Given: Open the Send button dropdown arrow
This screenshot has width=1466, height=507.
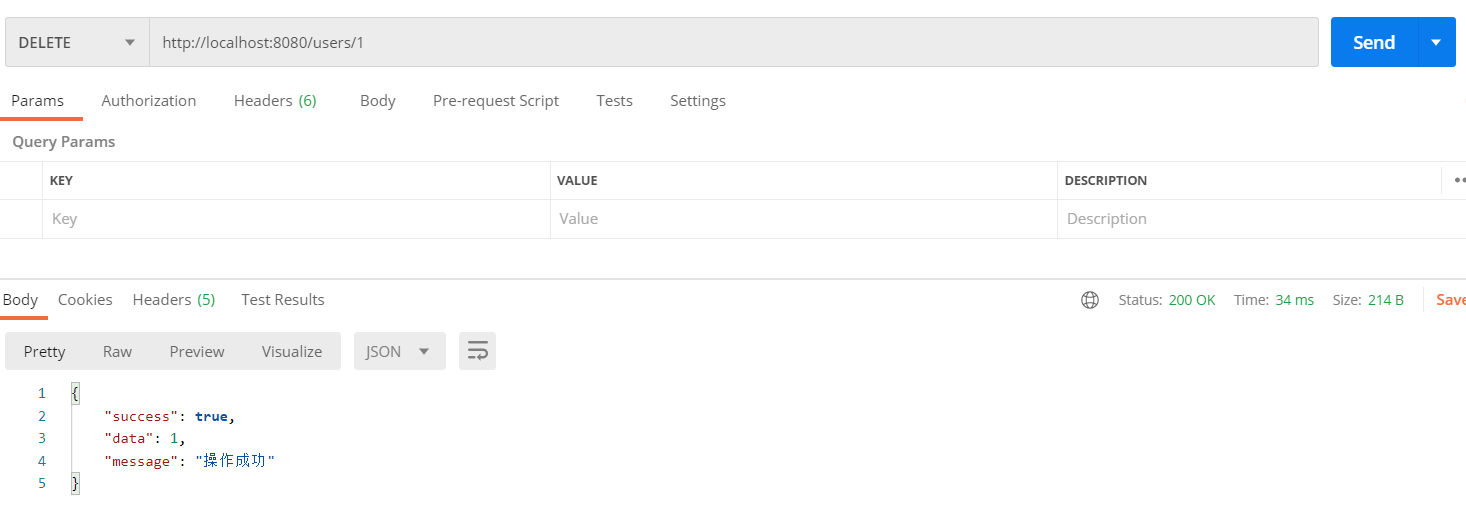Looking at the screenshot, I should pos(1437,43).
